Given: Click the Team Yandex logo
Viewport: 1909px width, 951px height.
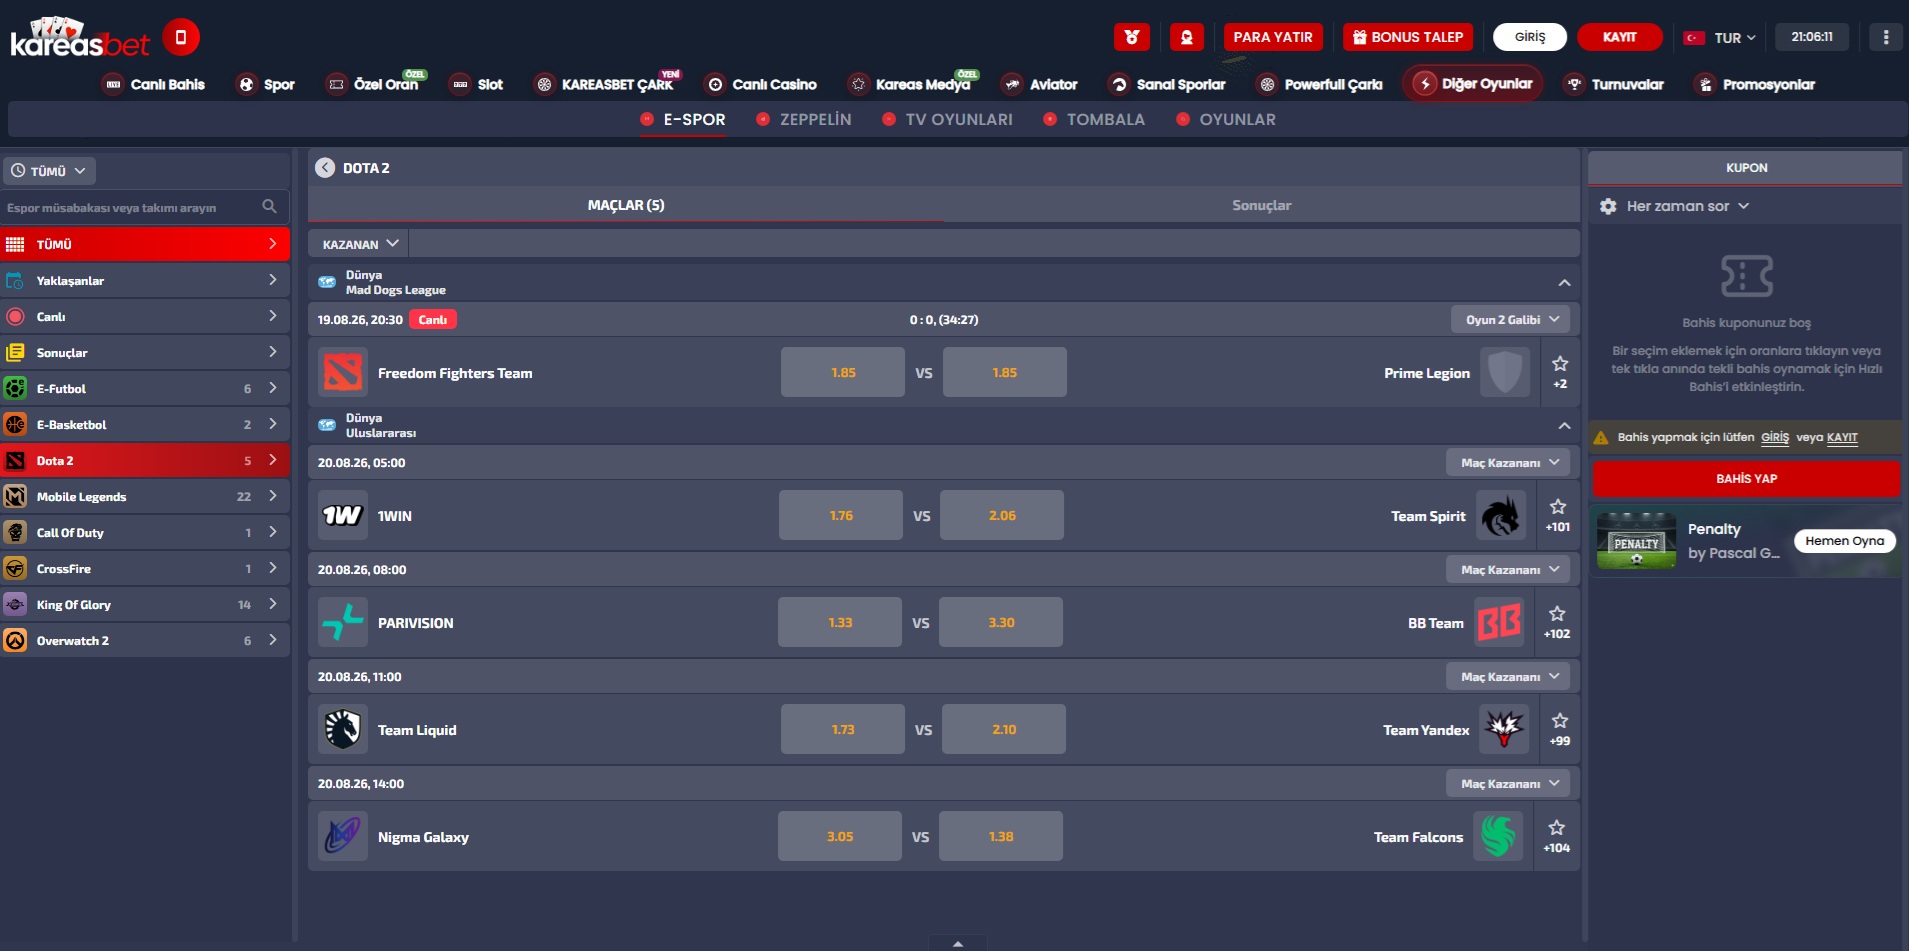Looking at the screenshot, I should click(x=1505, y=730).
